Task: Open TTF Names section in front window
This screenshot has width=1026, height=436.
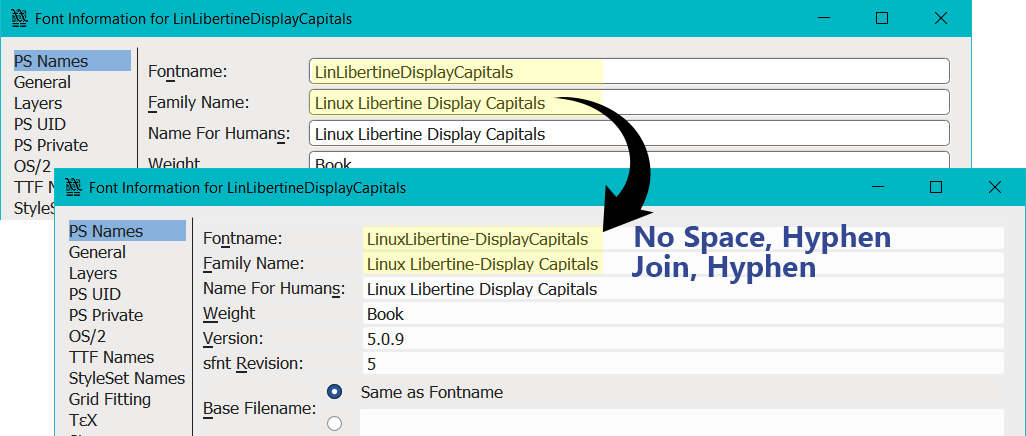Action: click(111, 357)
